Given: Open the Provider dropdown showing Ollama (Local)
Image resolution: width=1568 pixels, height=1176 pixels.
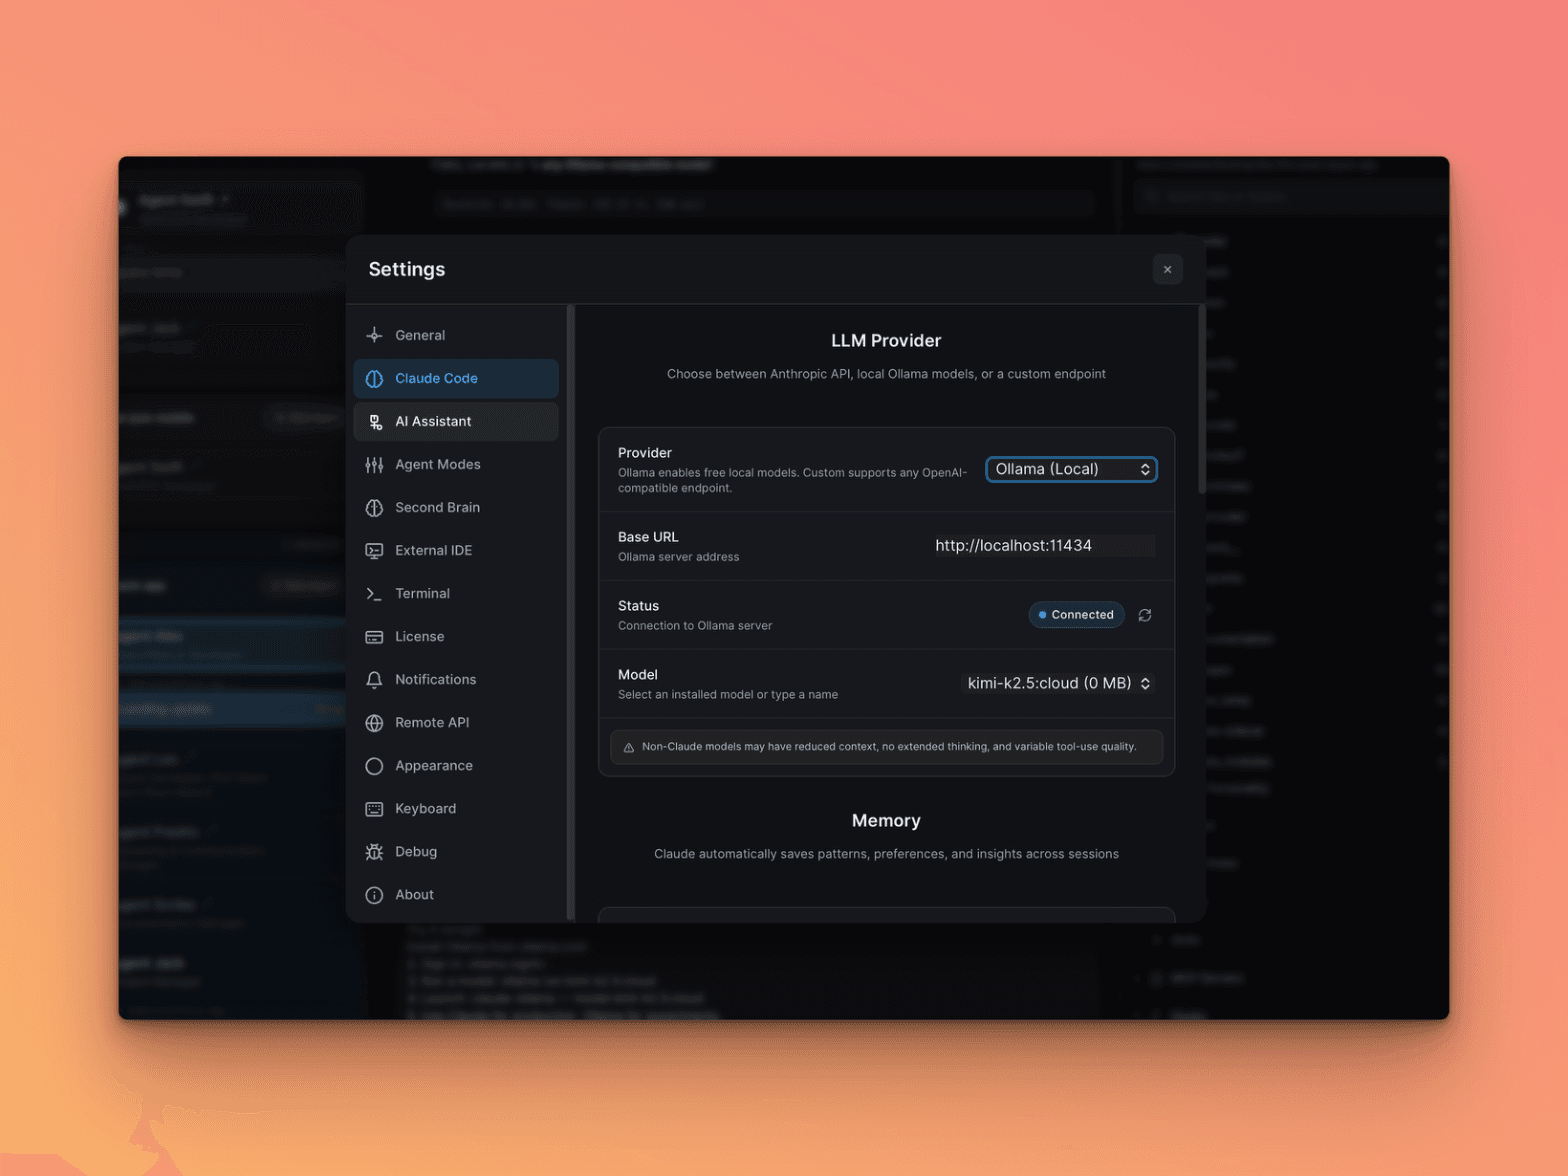Looking at the screenshot, I should (x=1071, y=469).
